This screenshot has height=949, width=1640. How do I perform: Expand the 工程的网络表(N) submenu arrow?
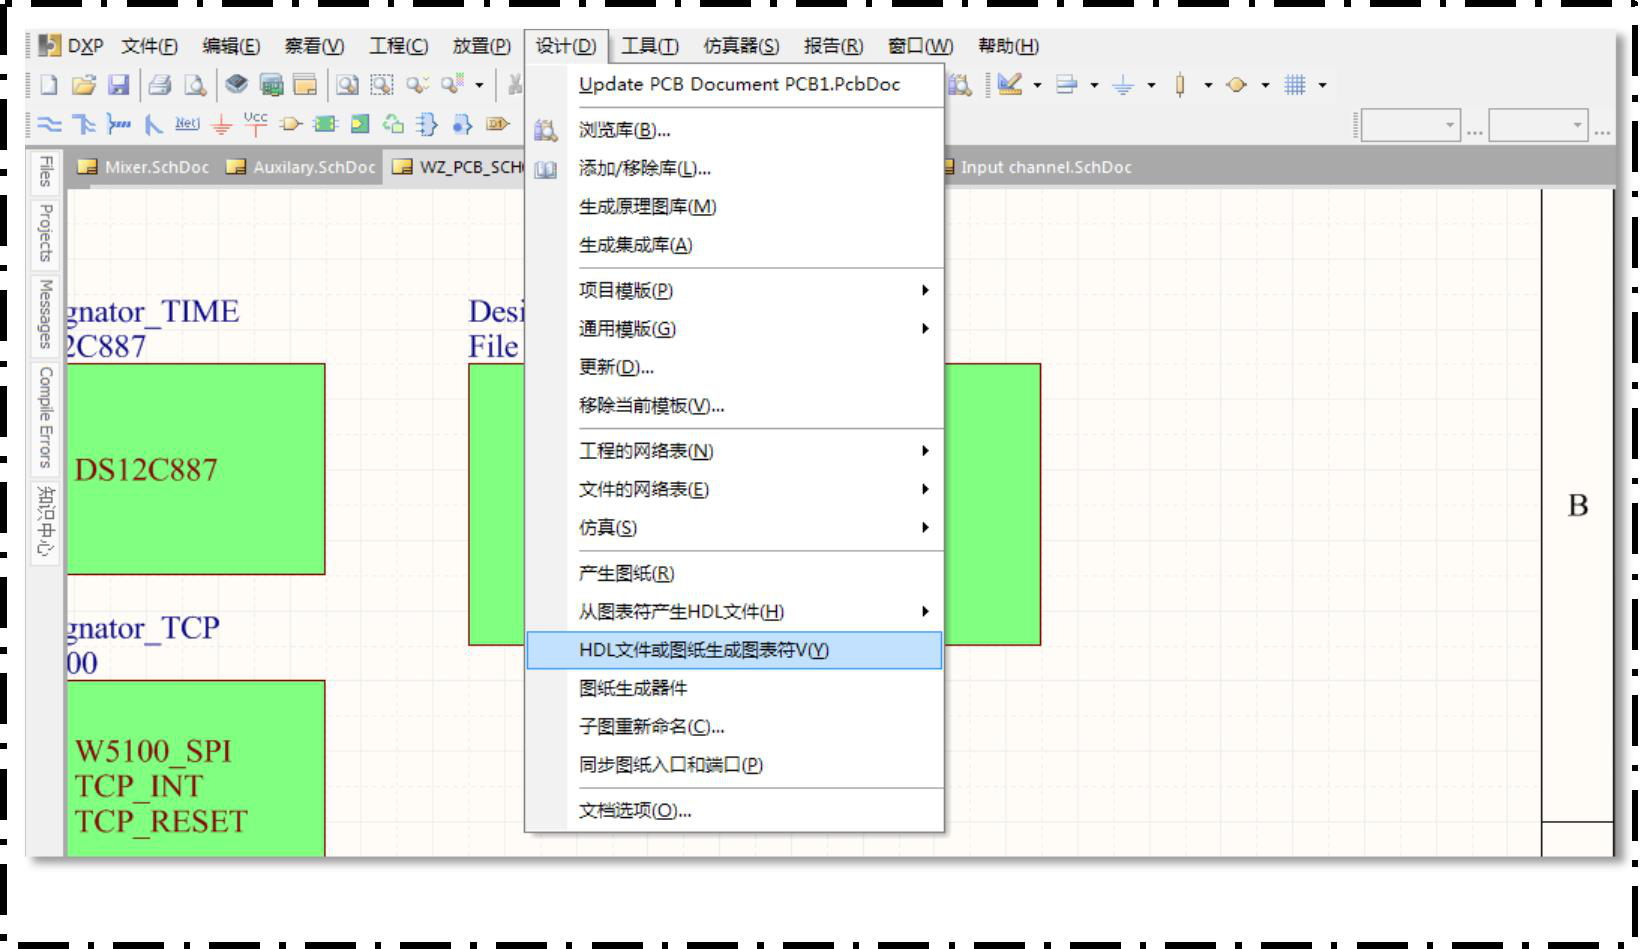point(925,451)
